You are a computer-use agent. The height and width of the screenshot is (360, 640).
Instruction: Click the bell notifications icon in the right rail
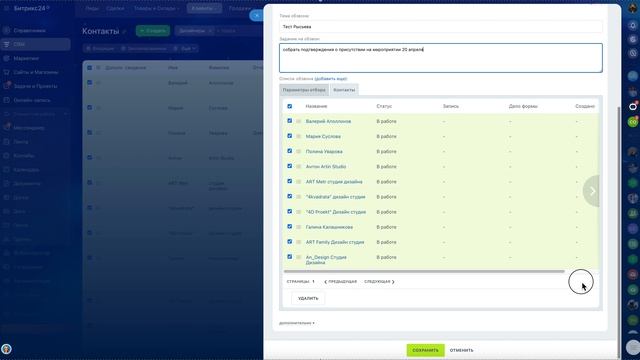coord(633,25)
